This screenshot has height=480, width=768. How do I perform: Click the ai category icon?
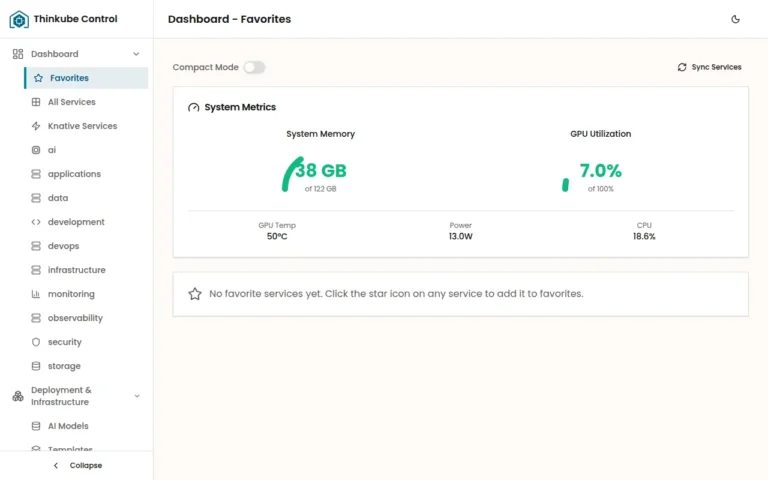(x=36, y=150)
